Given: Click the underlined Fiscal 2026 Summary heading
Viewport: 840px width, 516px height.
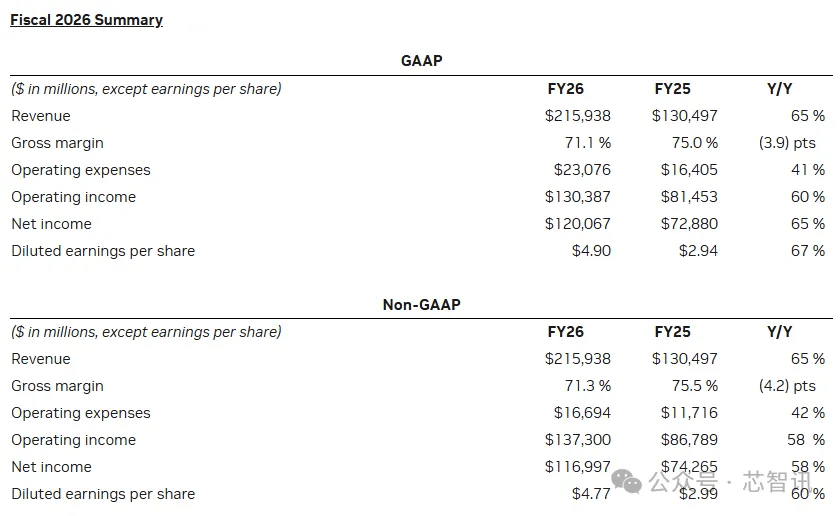Looking at the screenshot, I should [x=86, y=20].
